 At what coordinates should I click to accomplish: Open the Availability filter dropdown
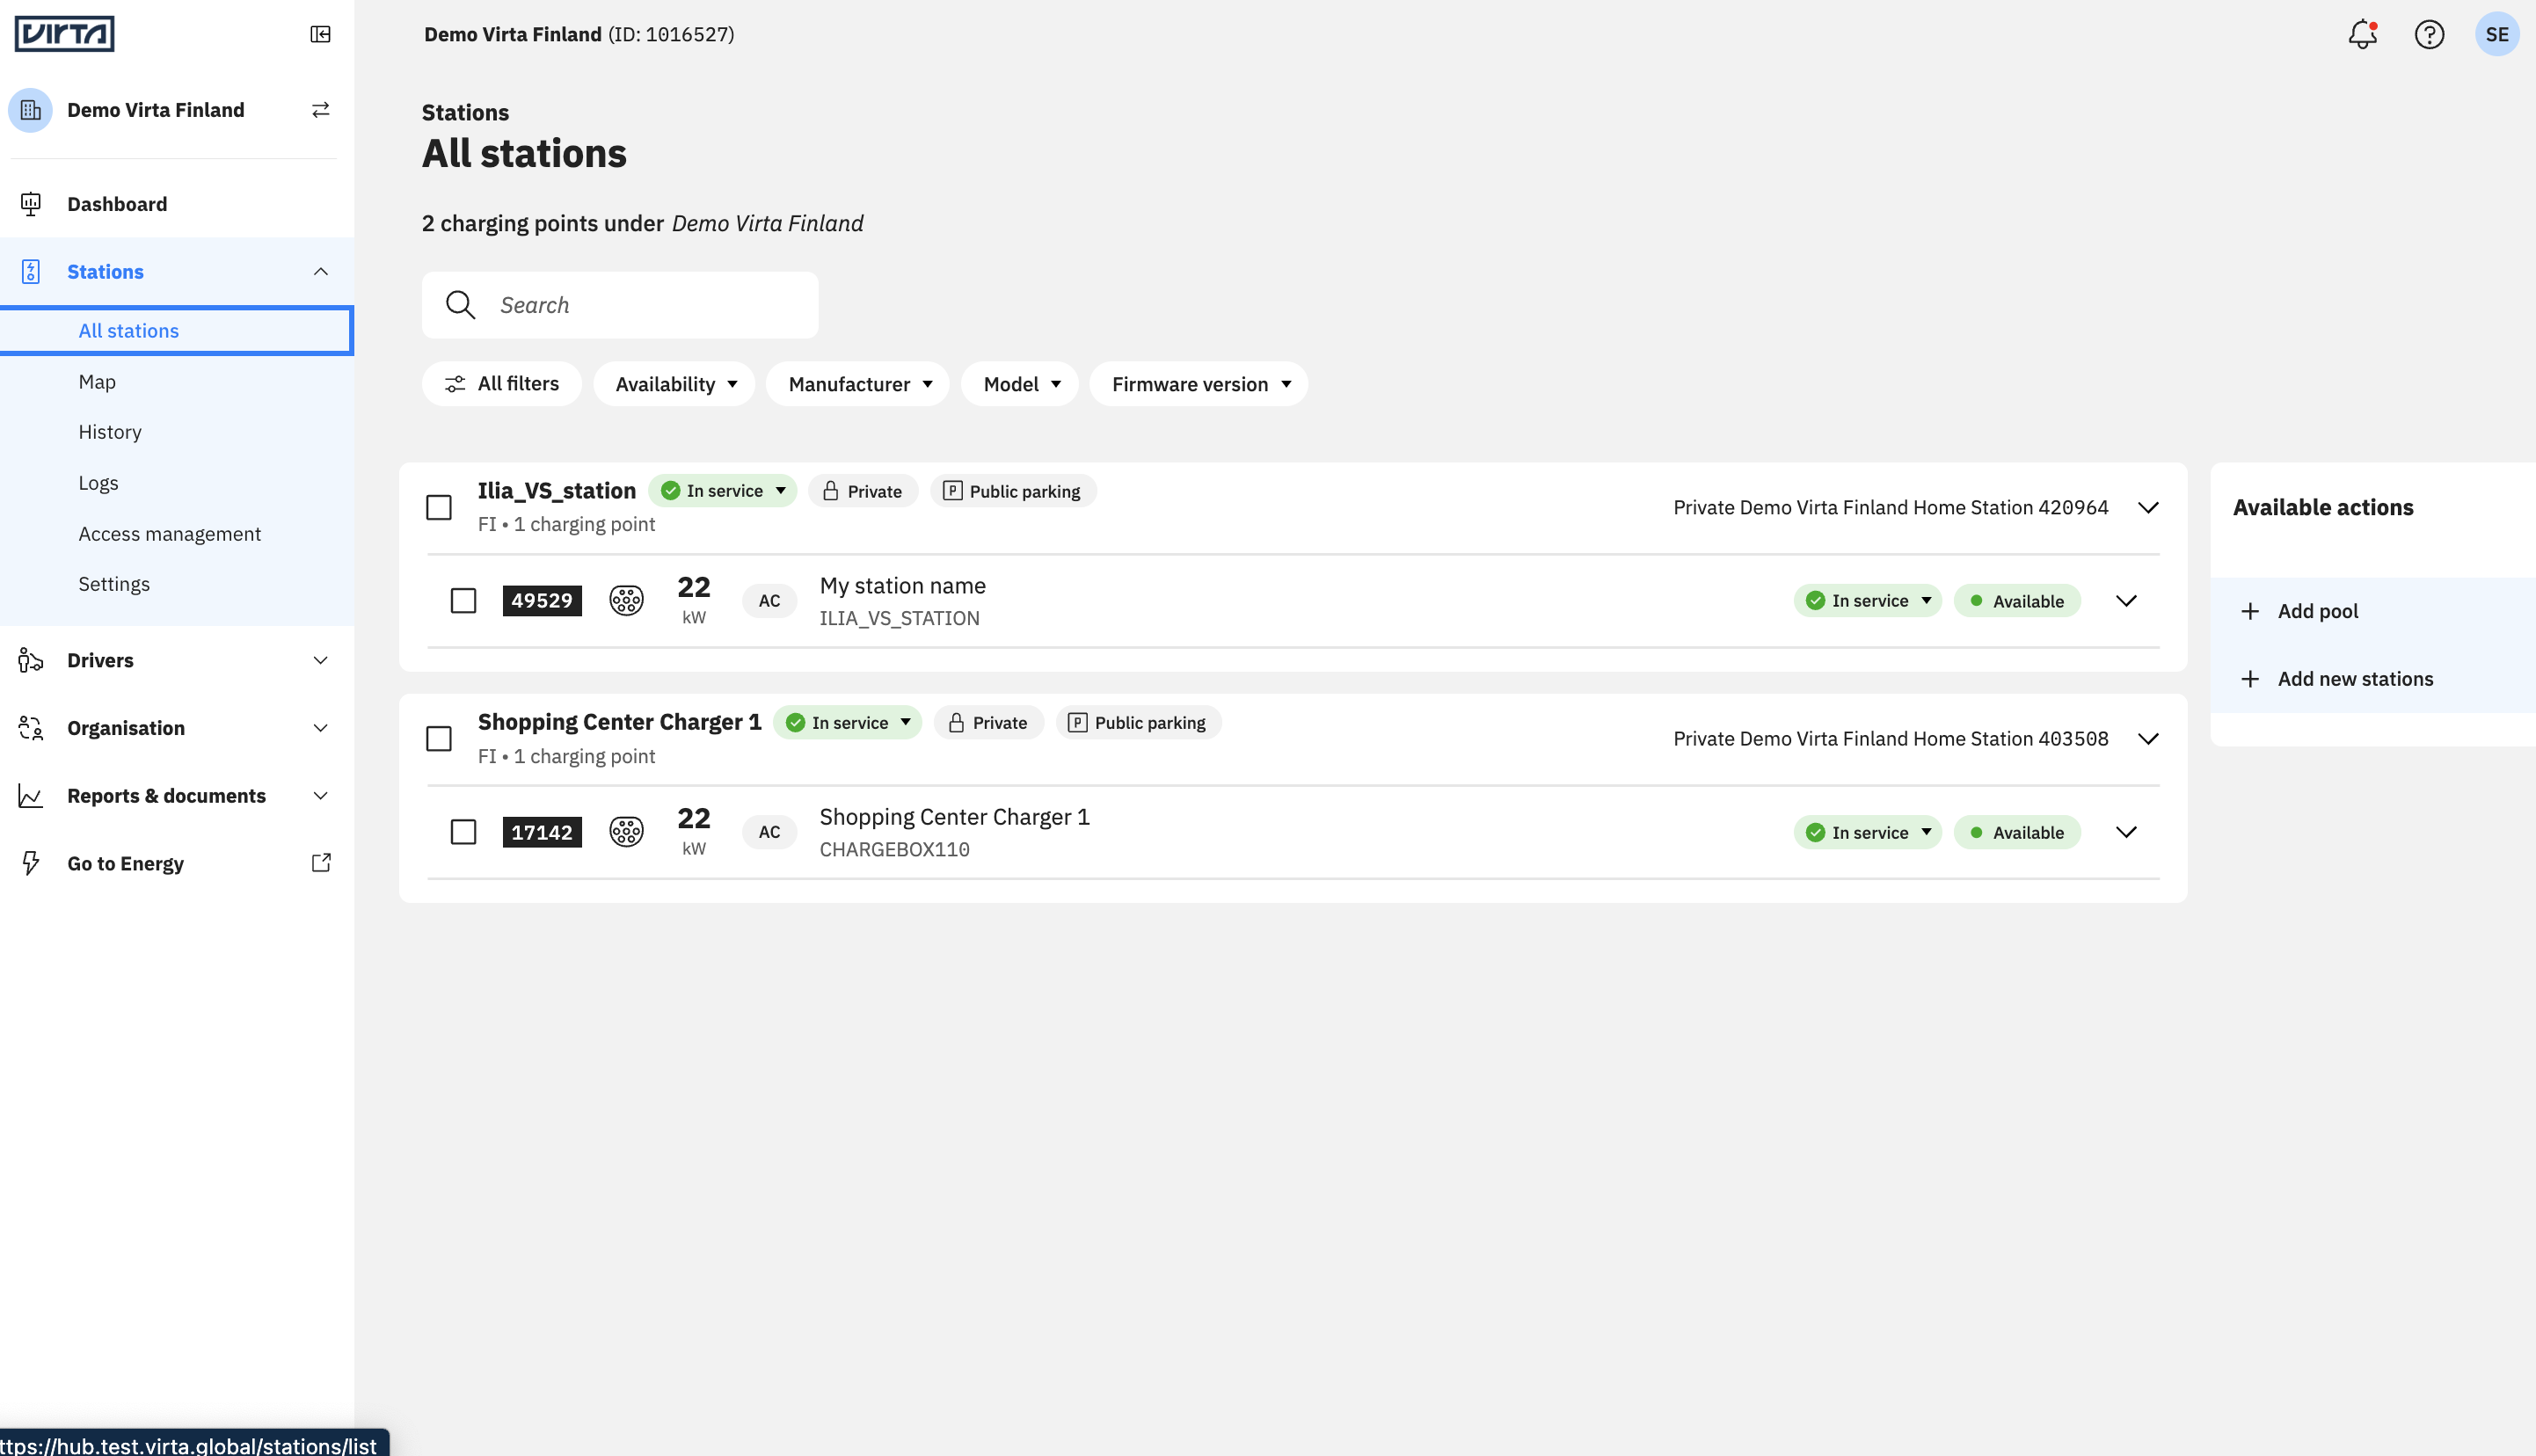coord(675,384)
